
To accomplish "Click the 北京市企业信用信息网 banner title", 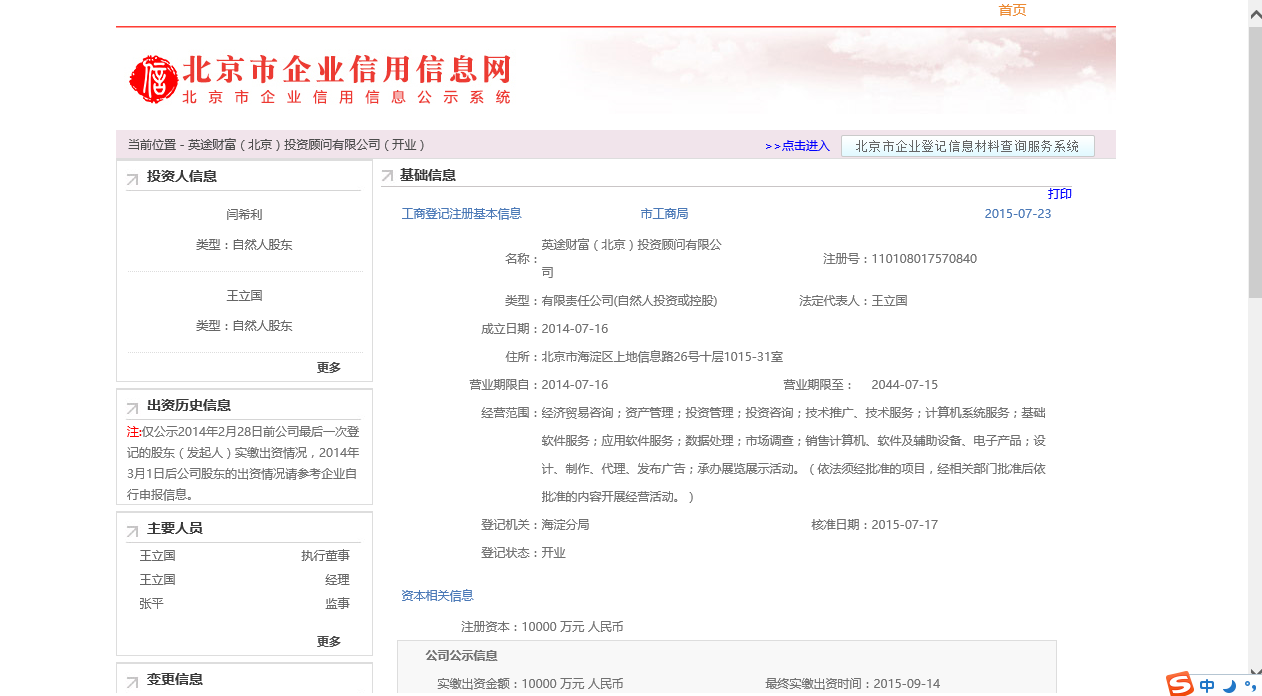I will click(346, 70).
